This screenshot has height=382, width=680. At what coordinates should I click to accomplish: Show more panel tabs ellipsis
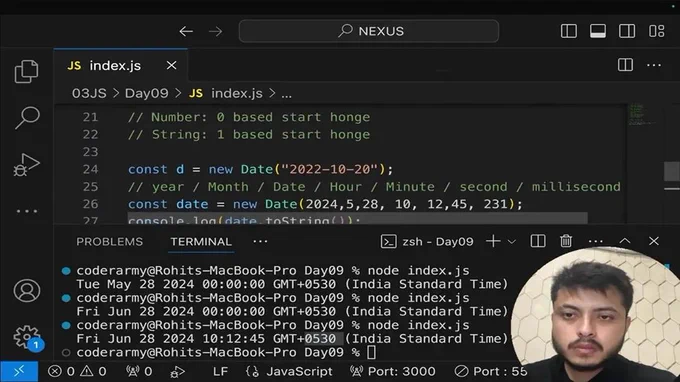pos(260,242)
